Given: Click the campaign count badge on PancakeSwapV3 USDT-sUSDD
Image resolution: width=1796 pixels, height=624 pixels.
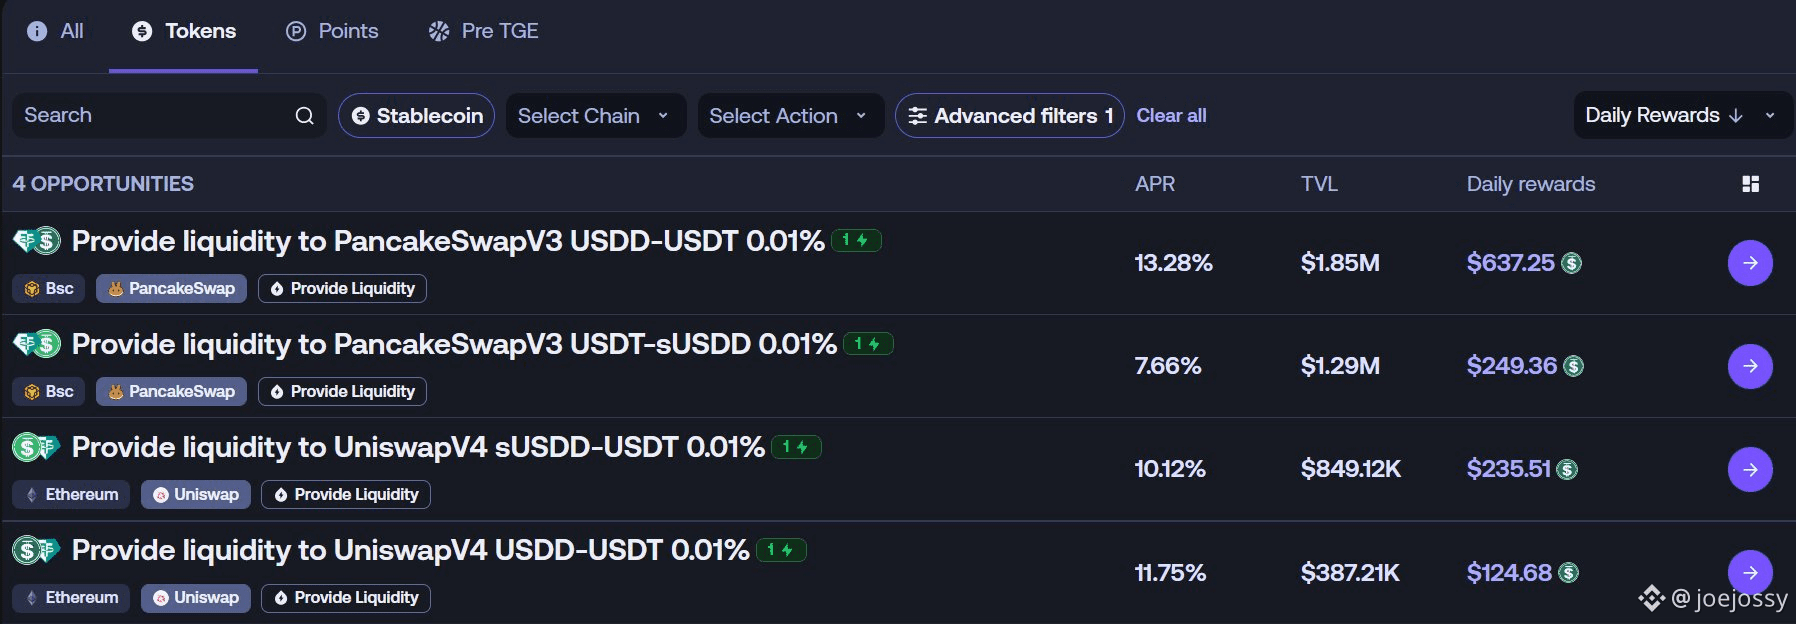Looking at the screenshot, I should click(x=867, y=344).
